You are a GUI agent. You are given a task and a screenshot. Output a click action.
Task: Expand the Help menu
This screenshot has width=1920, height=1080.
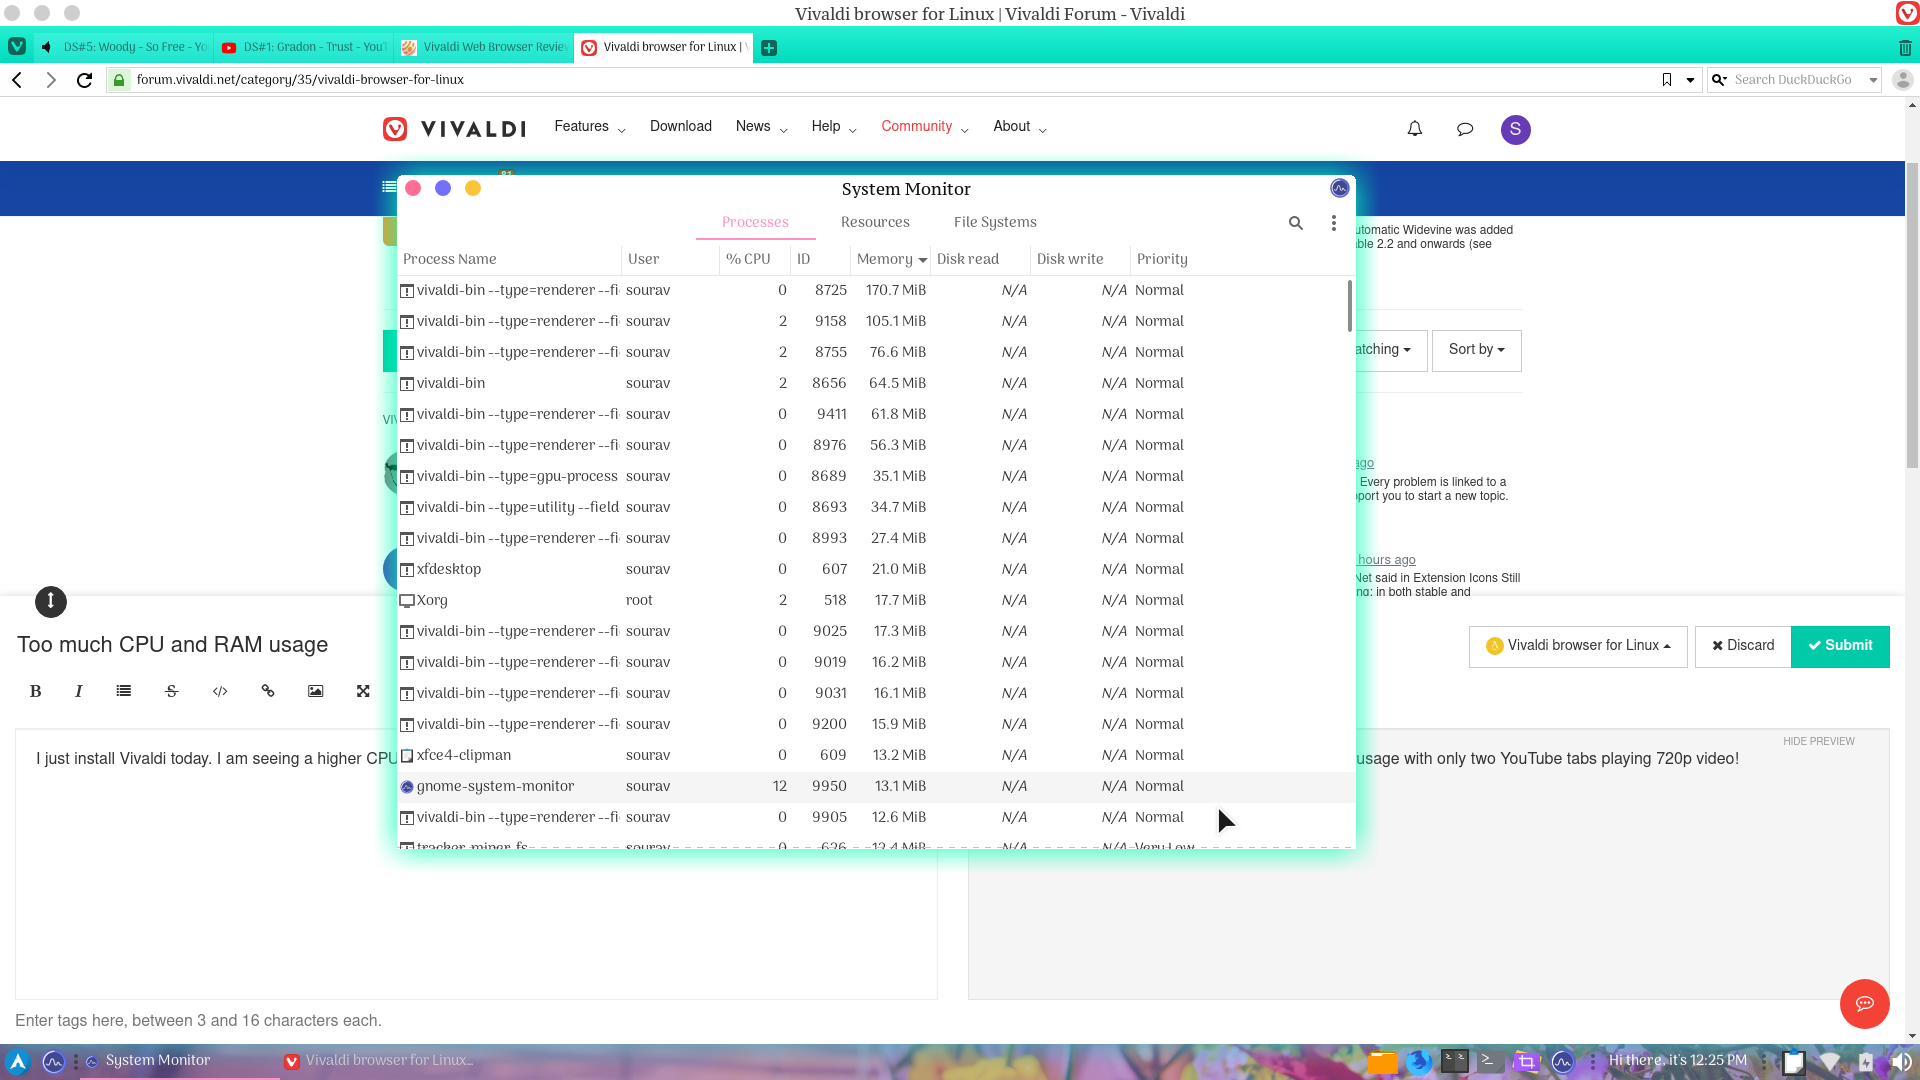(834, 127)
